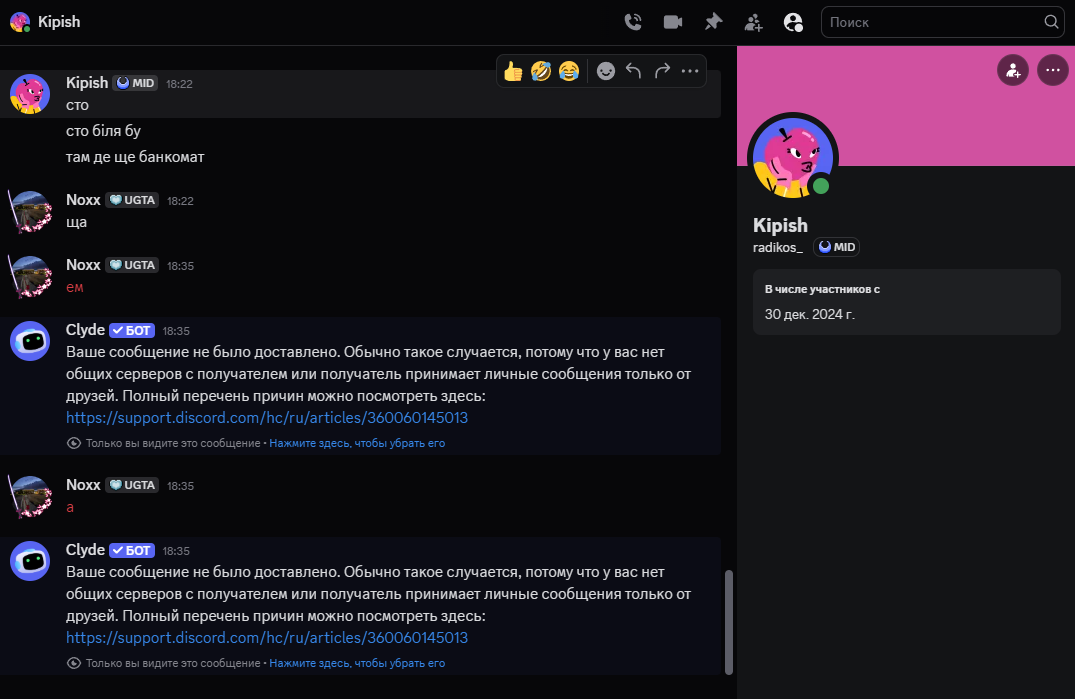
Task: Click the username "radikos_" in profile
Action: [777, 247]
